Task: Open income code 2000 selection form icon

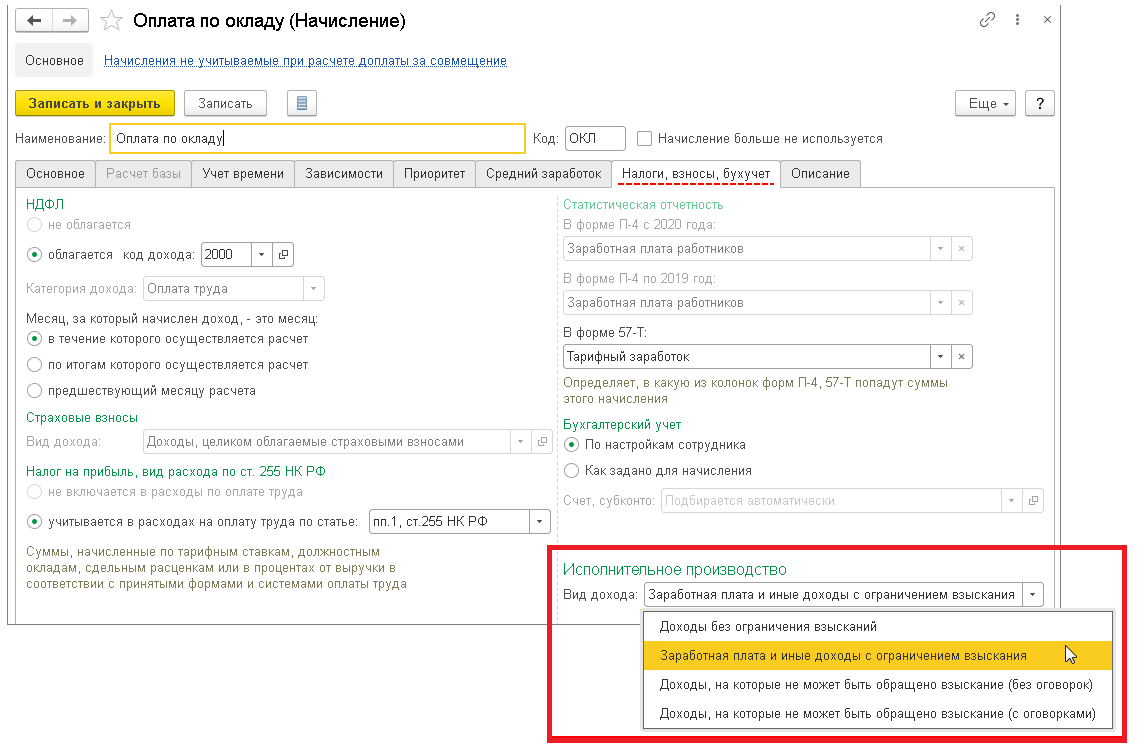Action: (x=284, y=255)
